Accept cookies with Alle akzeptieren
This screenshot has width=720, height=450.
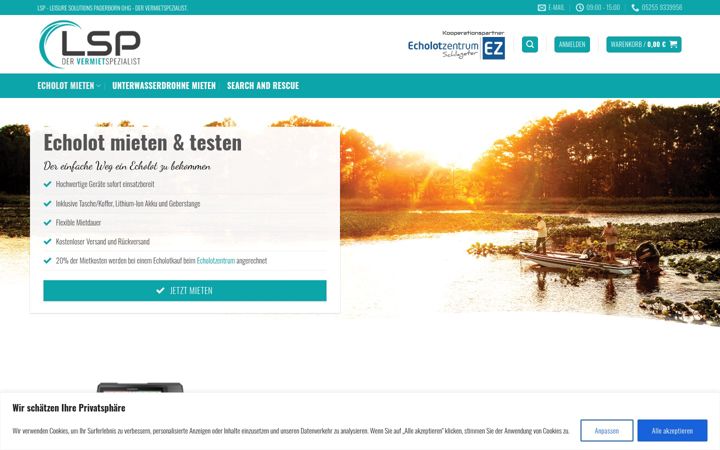pyautogui.click(x=672, y=431)
